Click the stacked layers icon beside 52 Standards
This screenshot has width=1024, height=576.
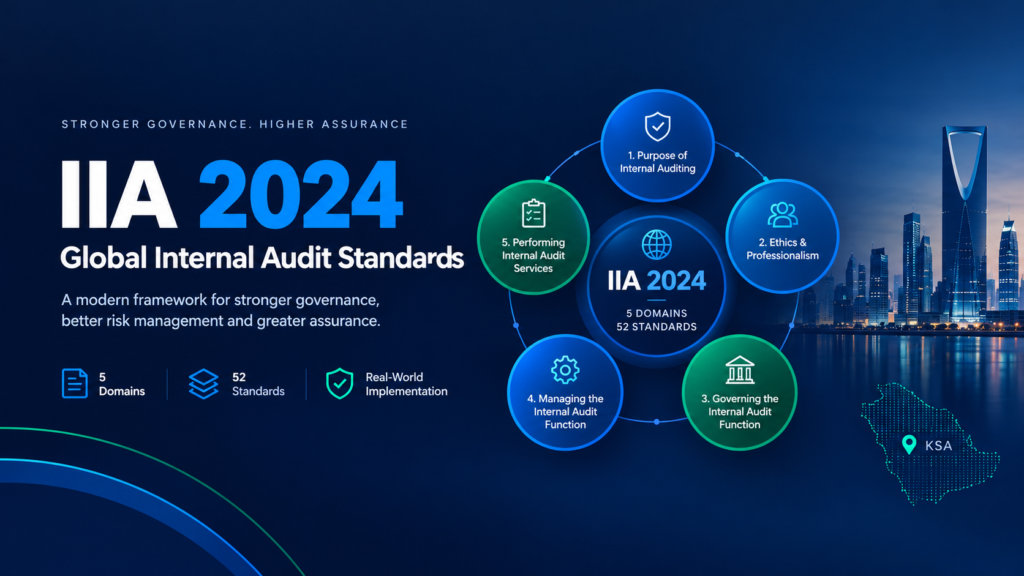[204, 383]
